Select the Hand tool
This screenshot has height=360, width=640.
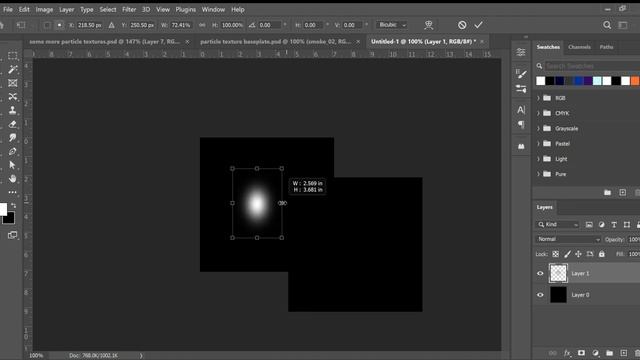tap(13, 178)
